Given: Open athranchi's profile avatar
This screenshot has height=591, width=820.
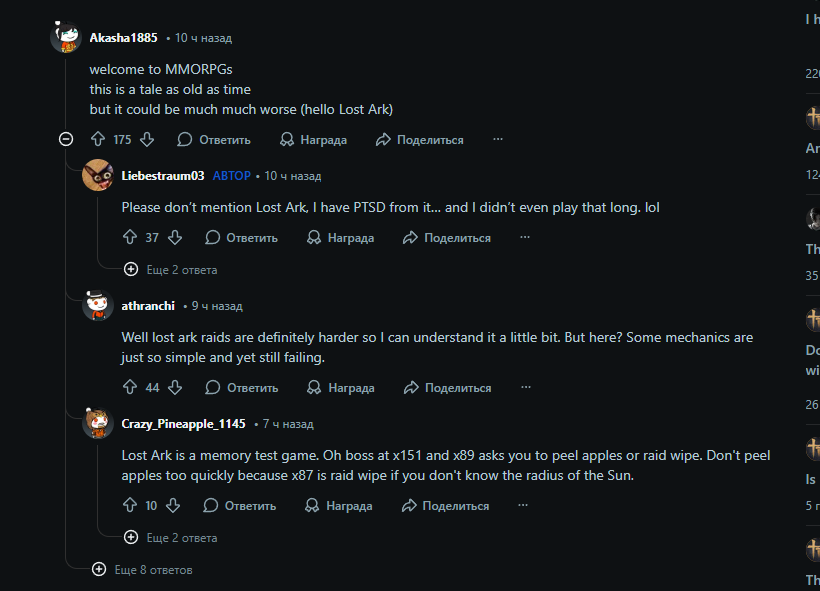Looking at the screenshot, I should click(97, 306).
